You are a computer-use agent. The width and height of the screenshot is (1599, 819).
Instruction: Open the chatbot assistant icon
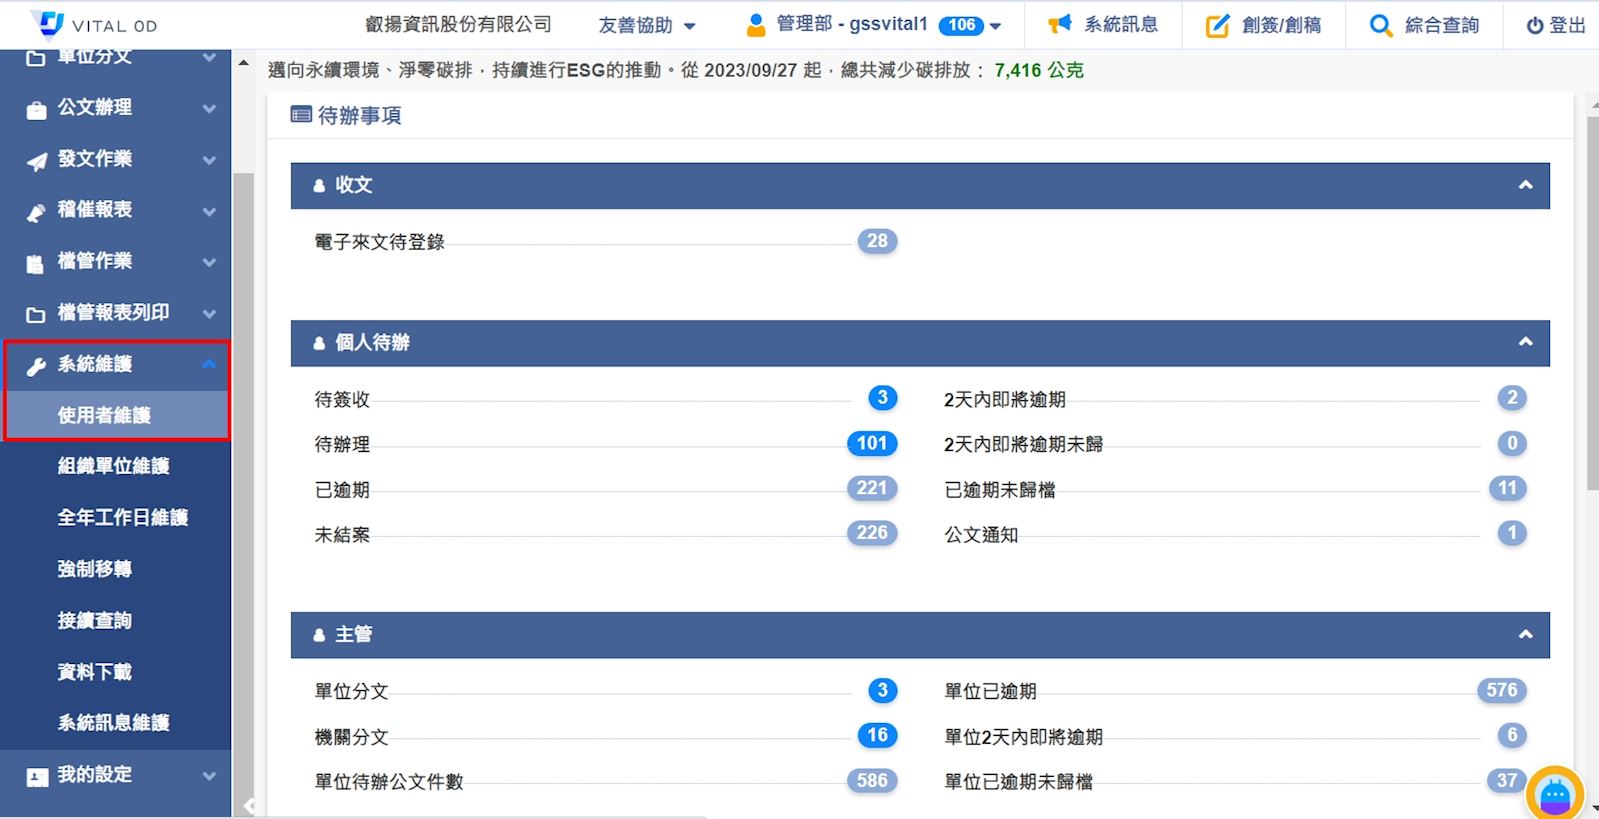pos(1554,794)
